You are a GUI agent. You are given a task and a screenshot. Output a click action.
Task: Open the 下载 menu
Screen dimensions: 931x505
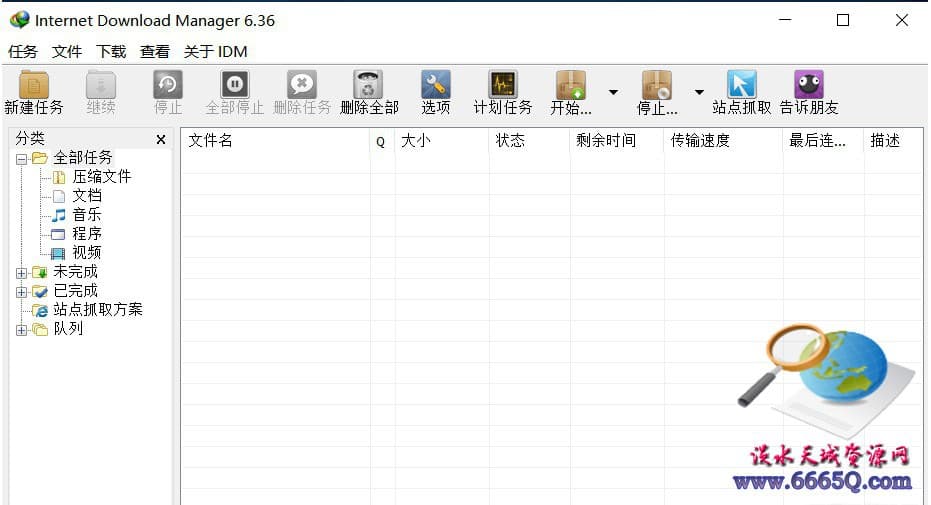(x=111, y=52)
